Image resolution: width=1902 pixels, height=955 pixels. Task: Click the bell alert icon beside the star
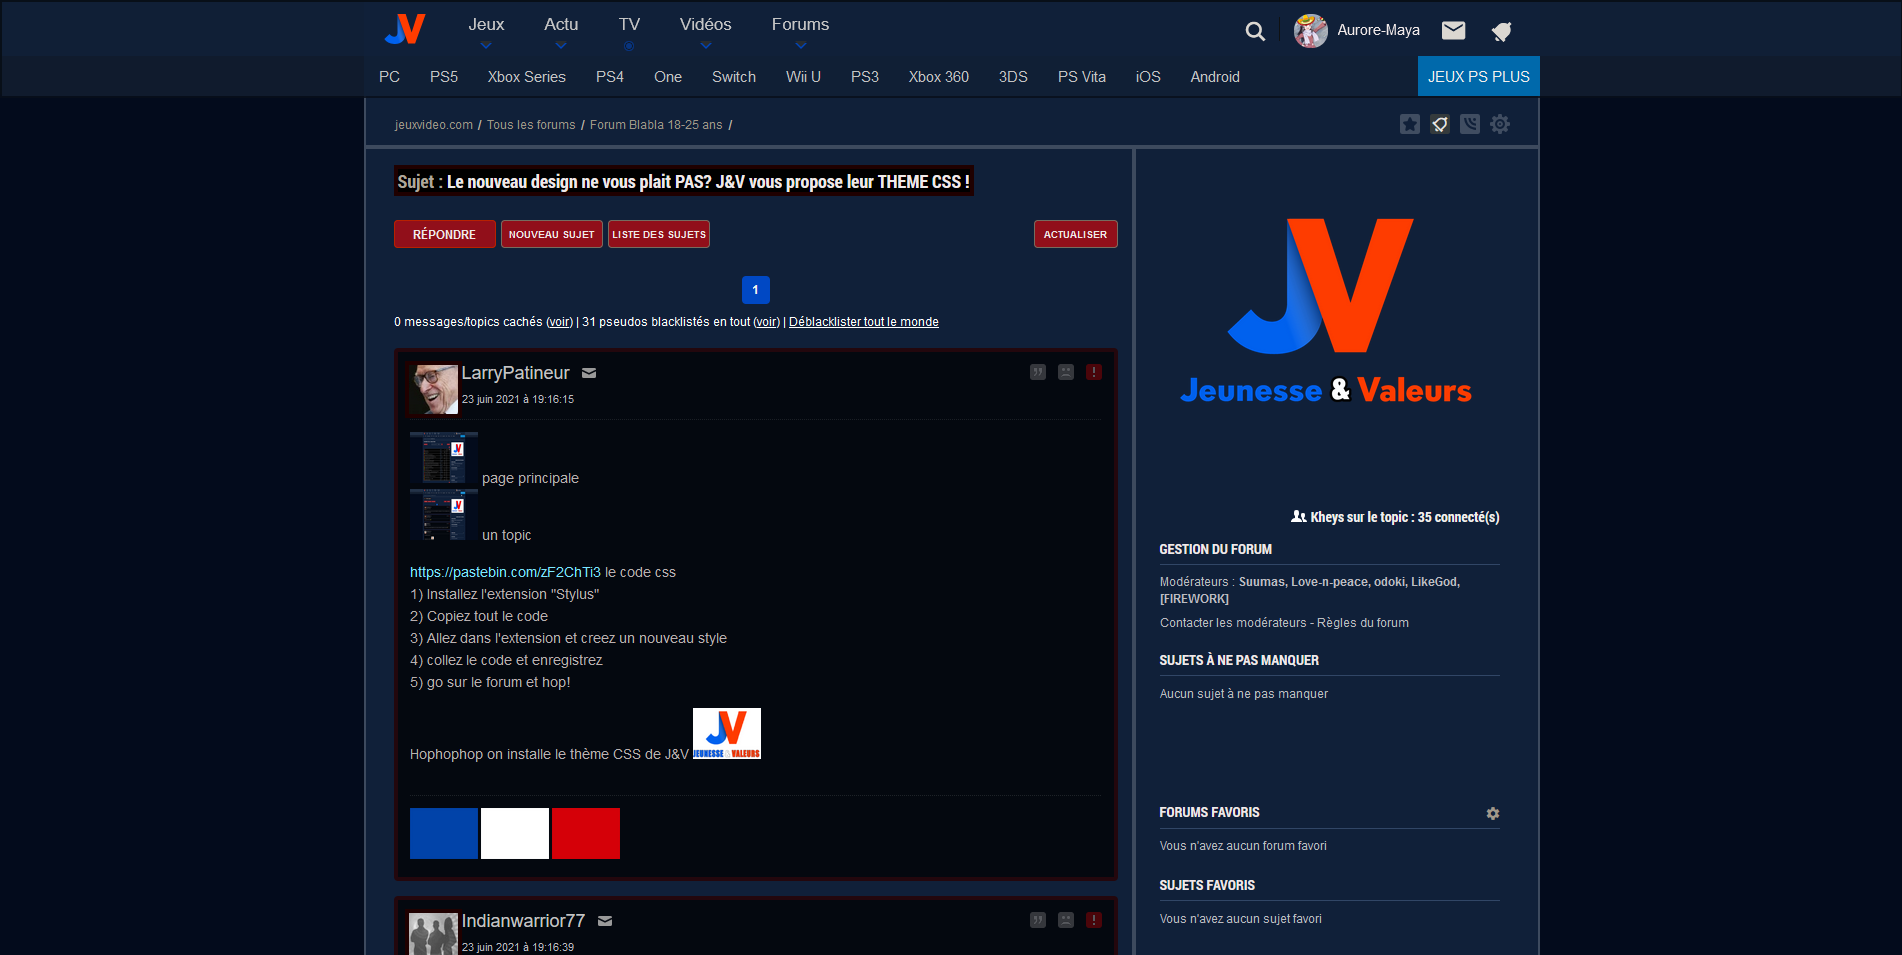[x=1440, y=124]
